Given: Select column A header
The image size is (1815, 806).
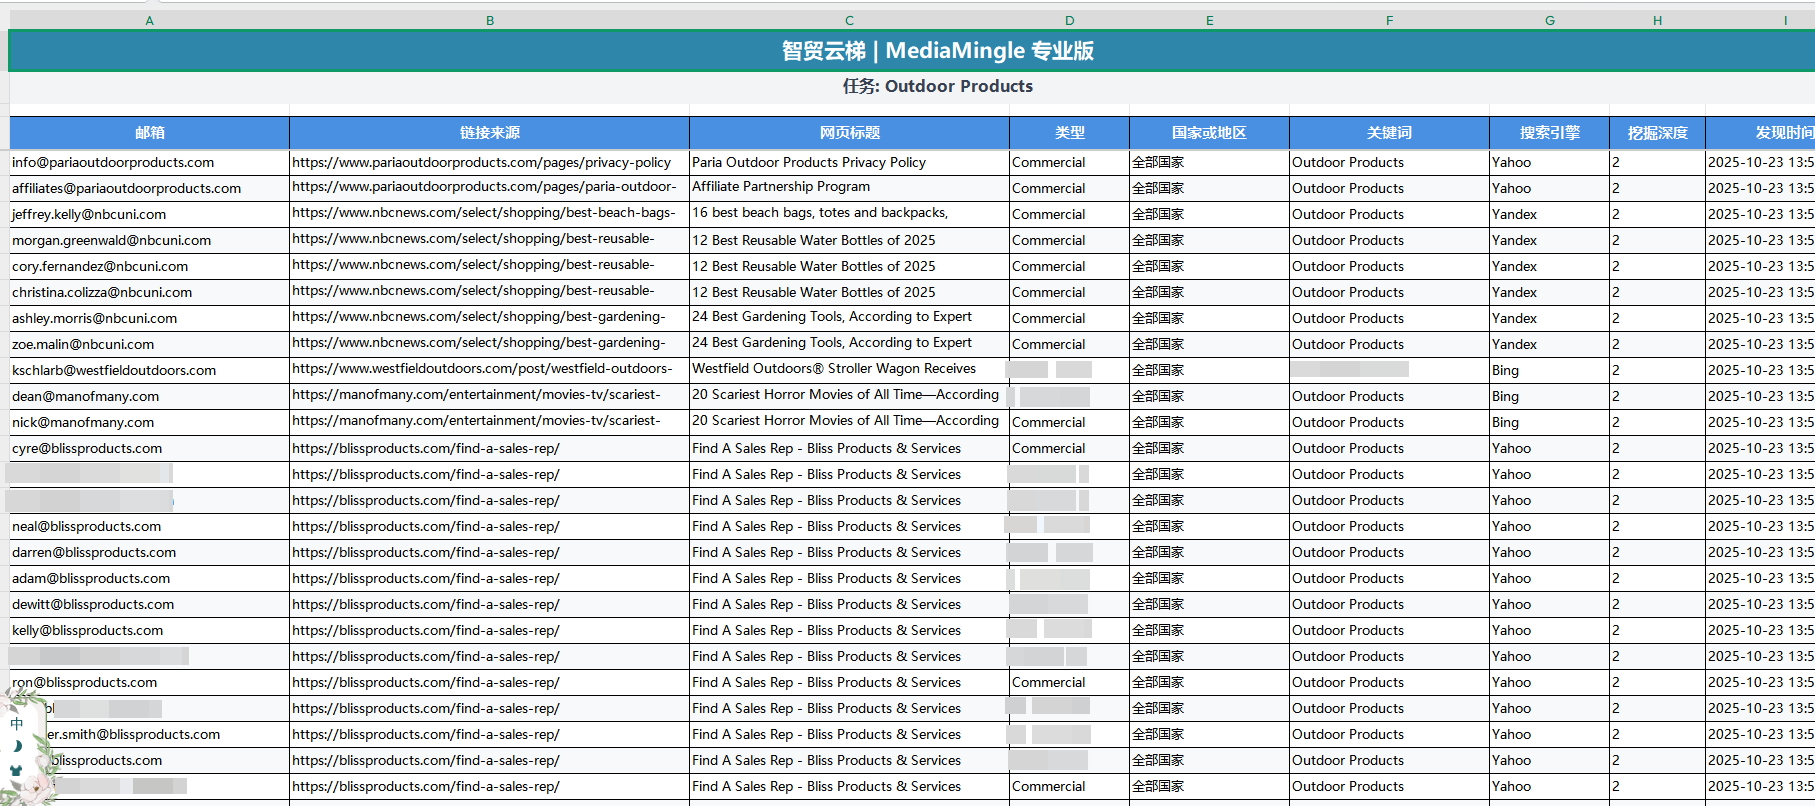Looking at the screenshot, I should tap(150, 20).
